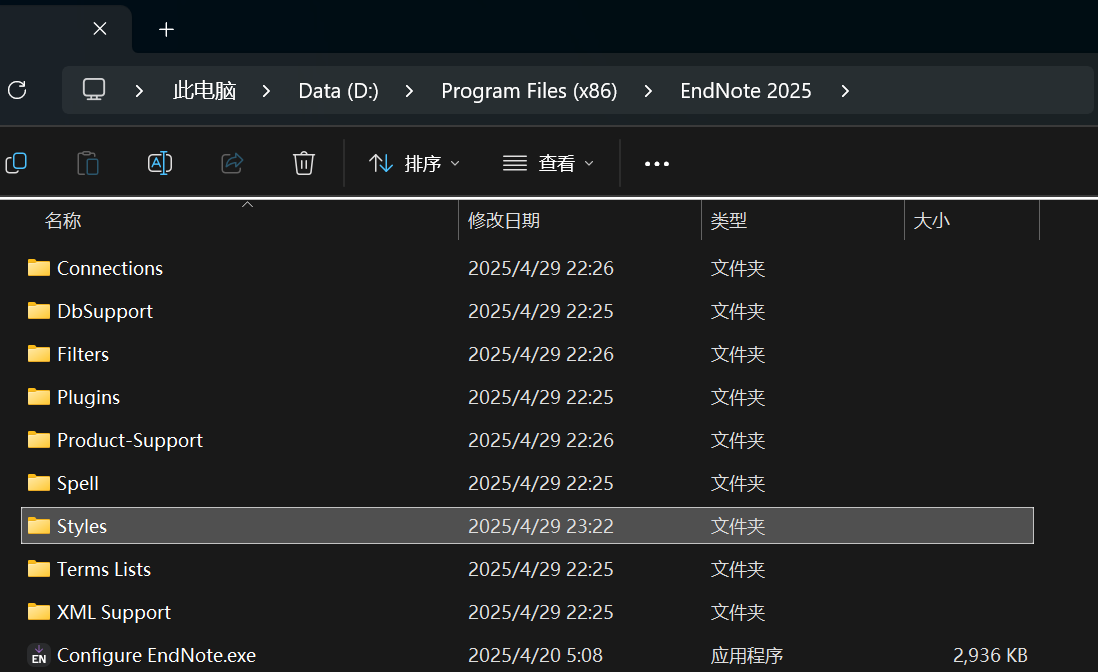Screen dimensions: 1098x672
Task: Select the Terms Lists folder name
Action: tap(104, 569)
